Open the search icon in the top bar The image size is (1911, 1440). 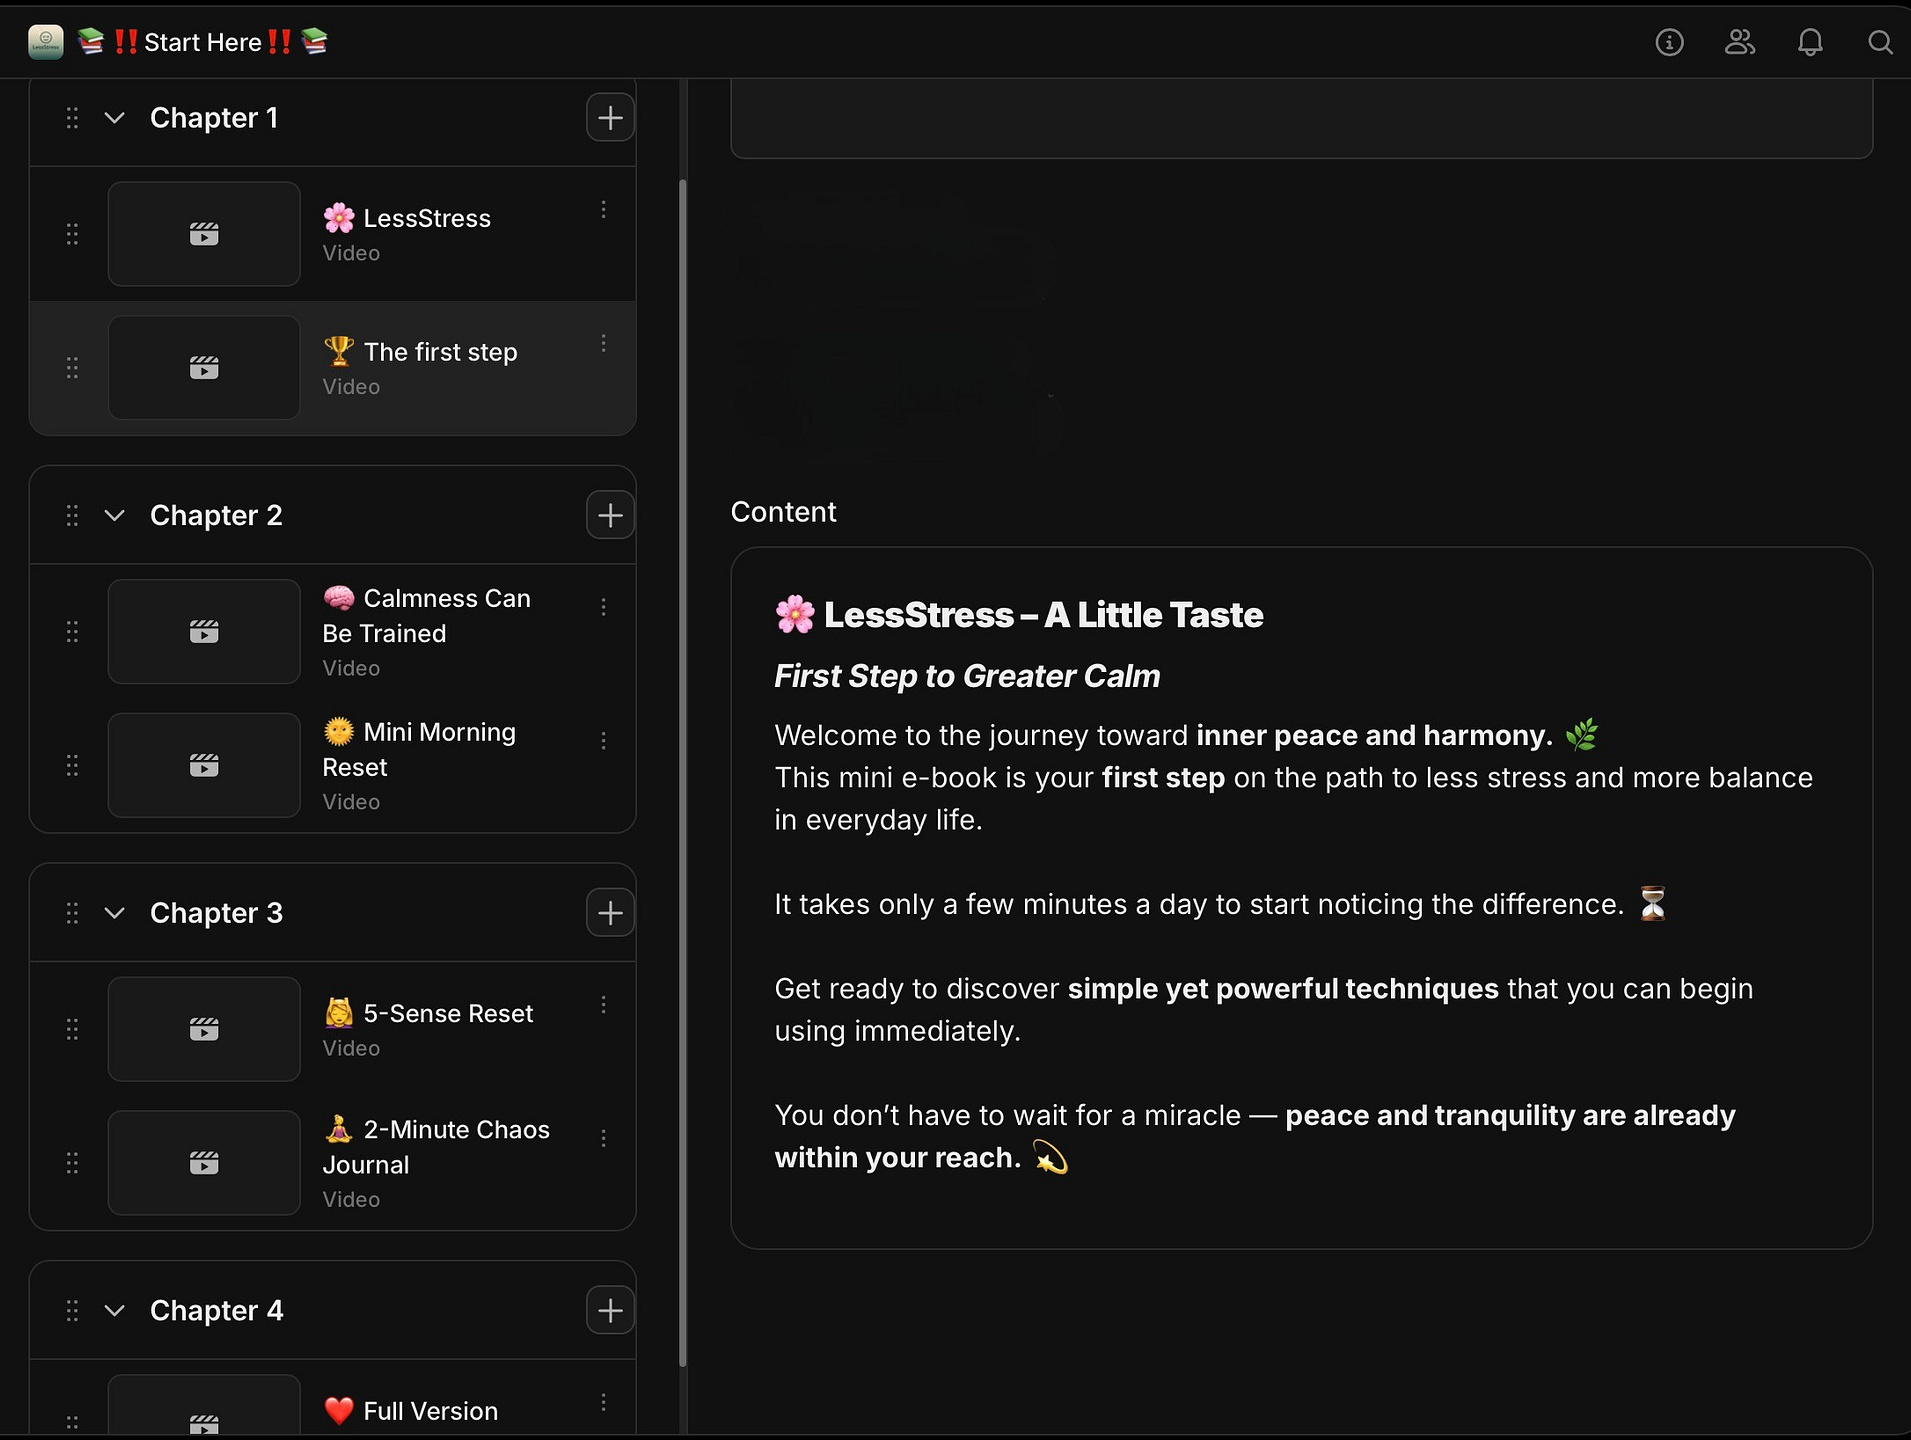(x=1880, y=42)
